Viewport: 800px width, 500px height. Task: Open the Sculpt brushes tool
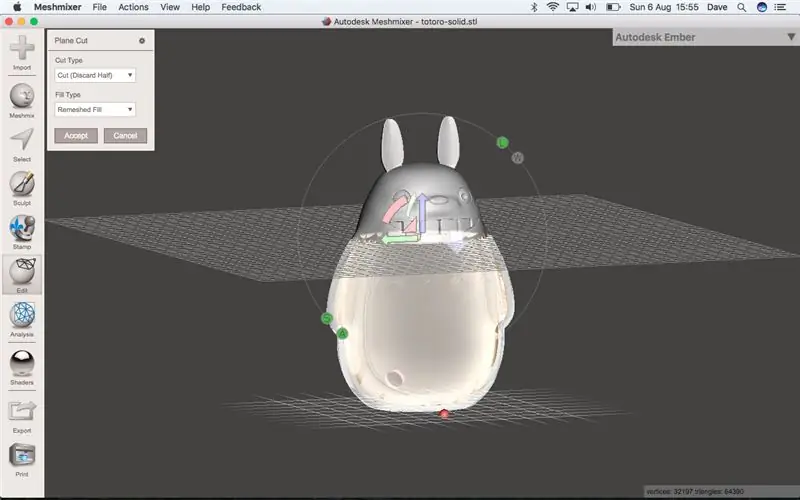pyautogui.click(x=22, y=188)
